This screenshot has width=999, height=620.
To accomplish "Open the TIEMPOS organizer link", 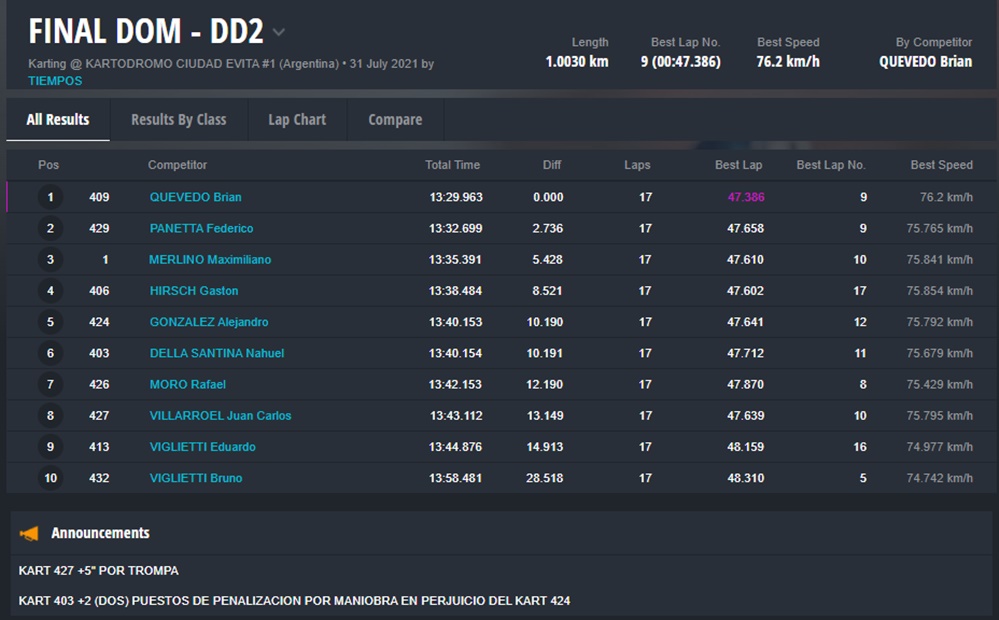I will click(x=55, y=81).
